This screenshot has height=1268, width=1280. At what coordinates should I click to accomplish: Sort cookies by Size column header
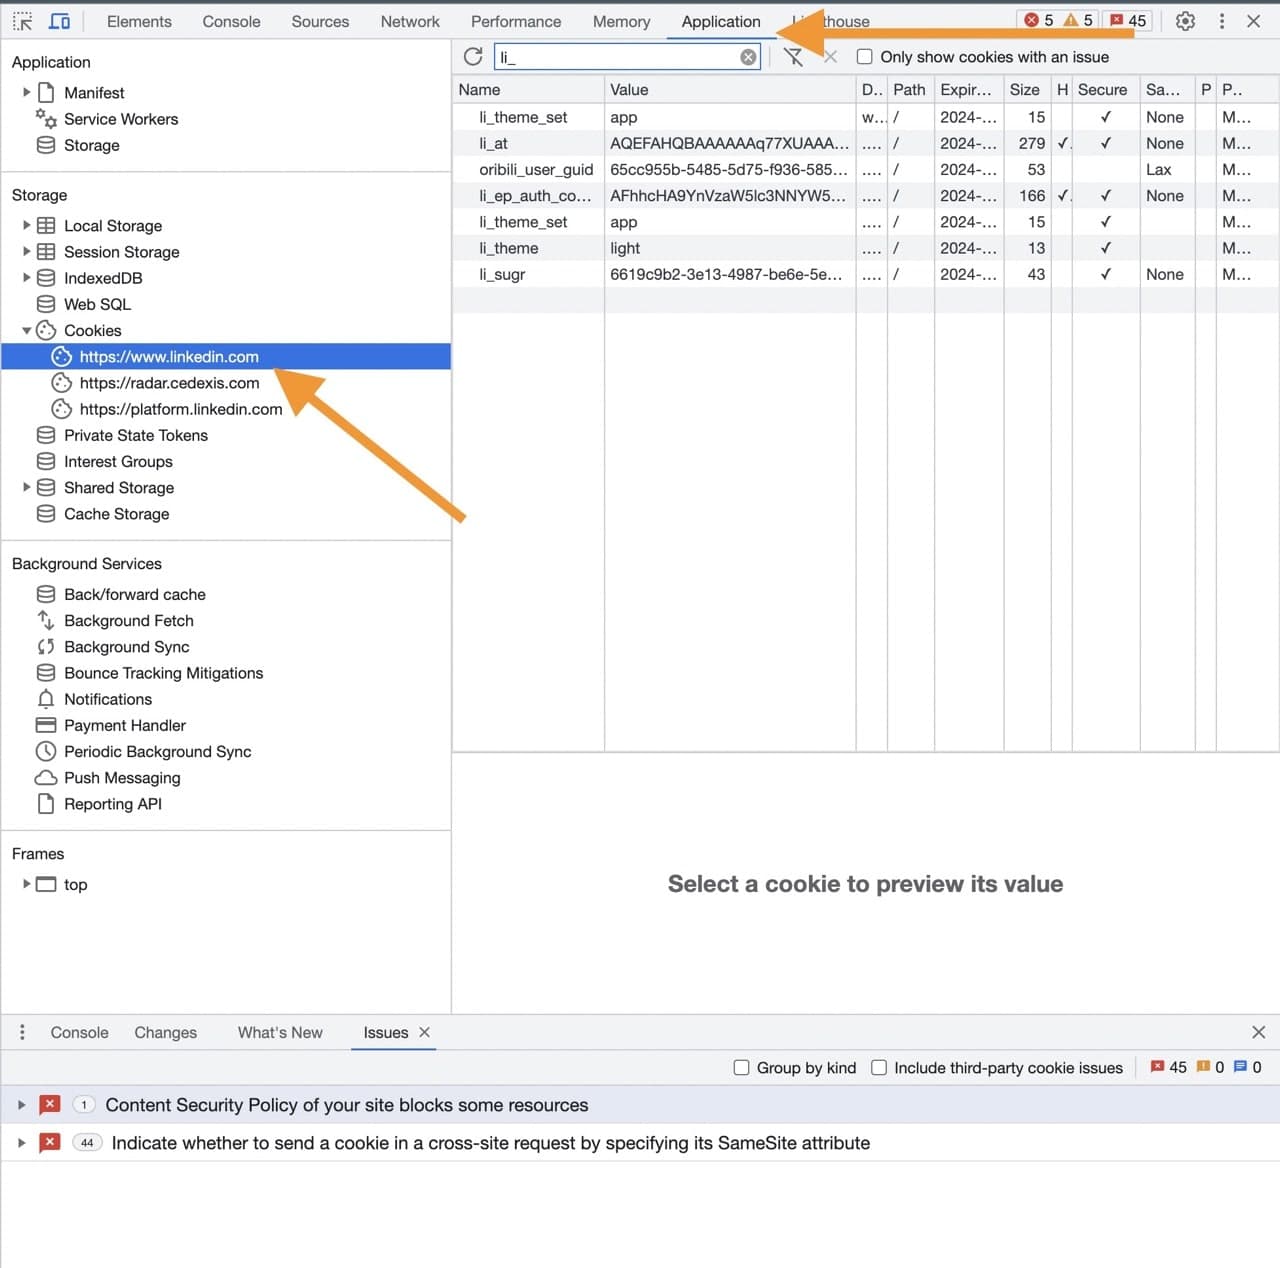(x=1027, y=89)
